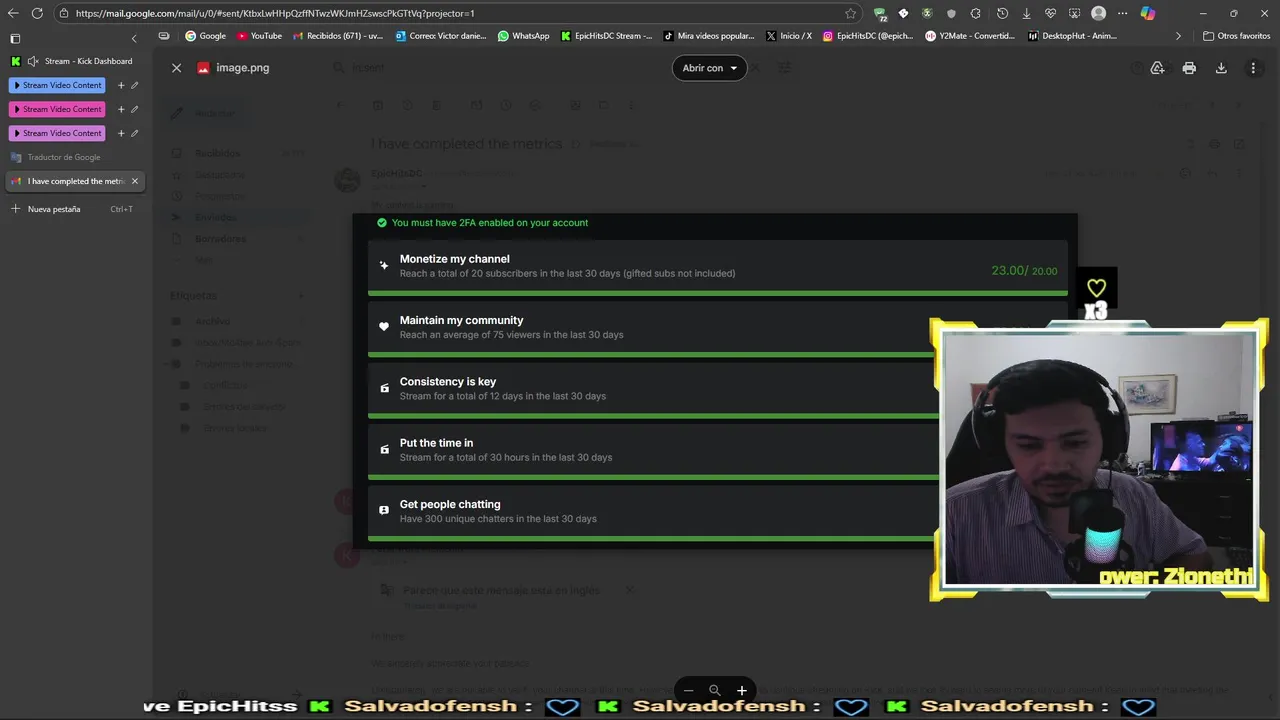Open the Extensions puzzle icon
This screenshot has height=720, width=1280.
[975, 13]
